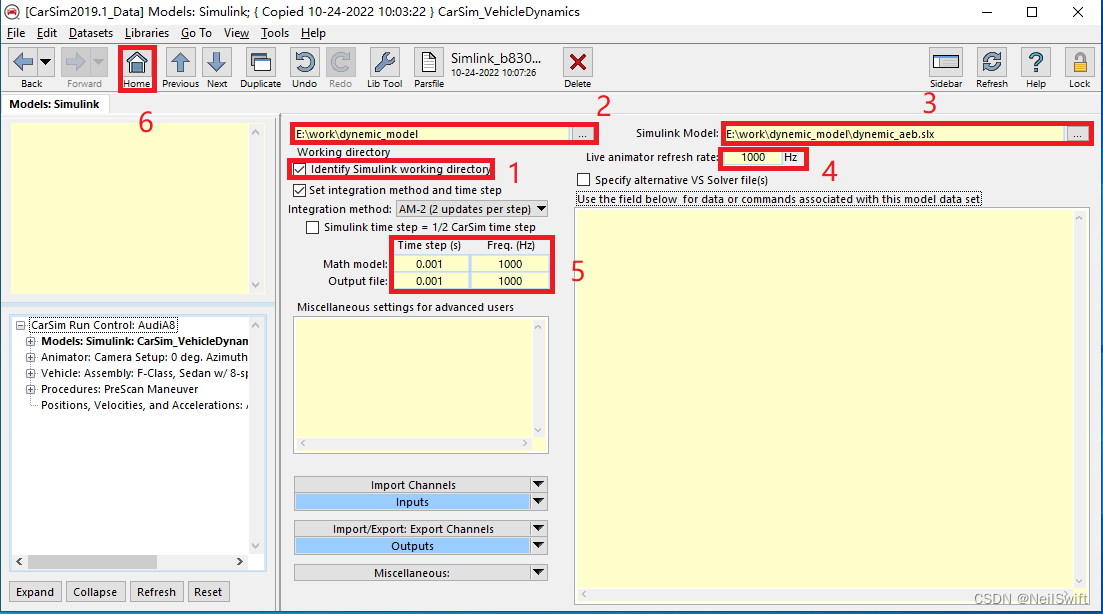The image size is (1103, 614).
Task: Click the Expand button
Action: click(35, 591)
